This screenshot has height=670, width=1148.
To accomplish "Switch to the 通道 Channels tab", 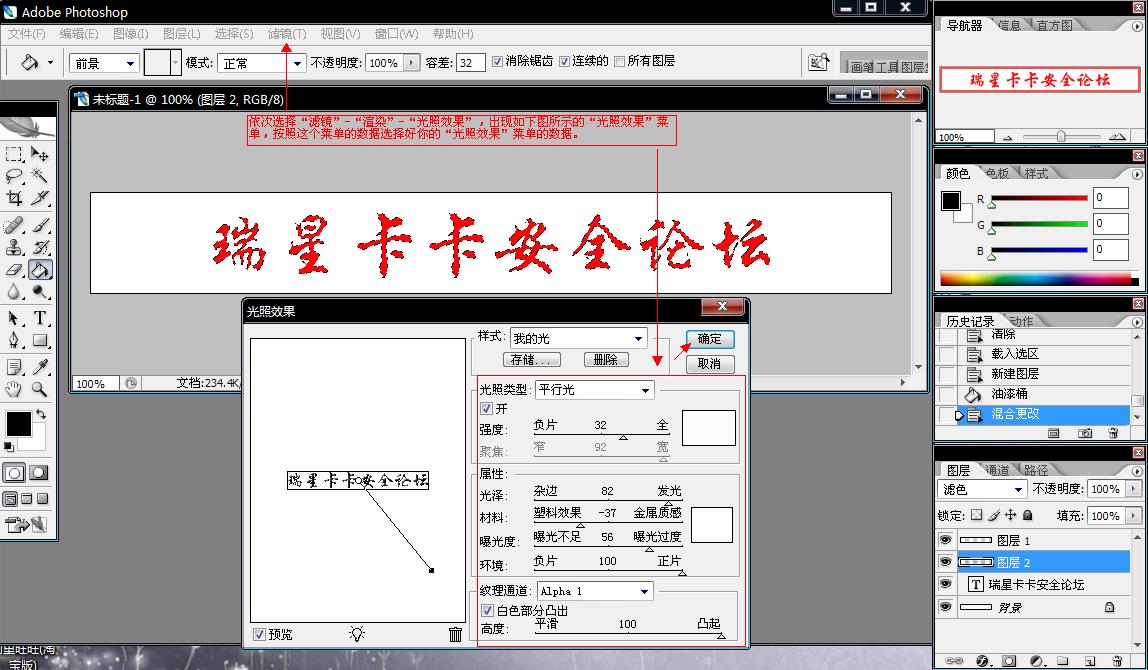I will [996, 470].
